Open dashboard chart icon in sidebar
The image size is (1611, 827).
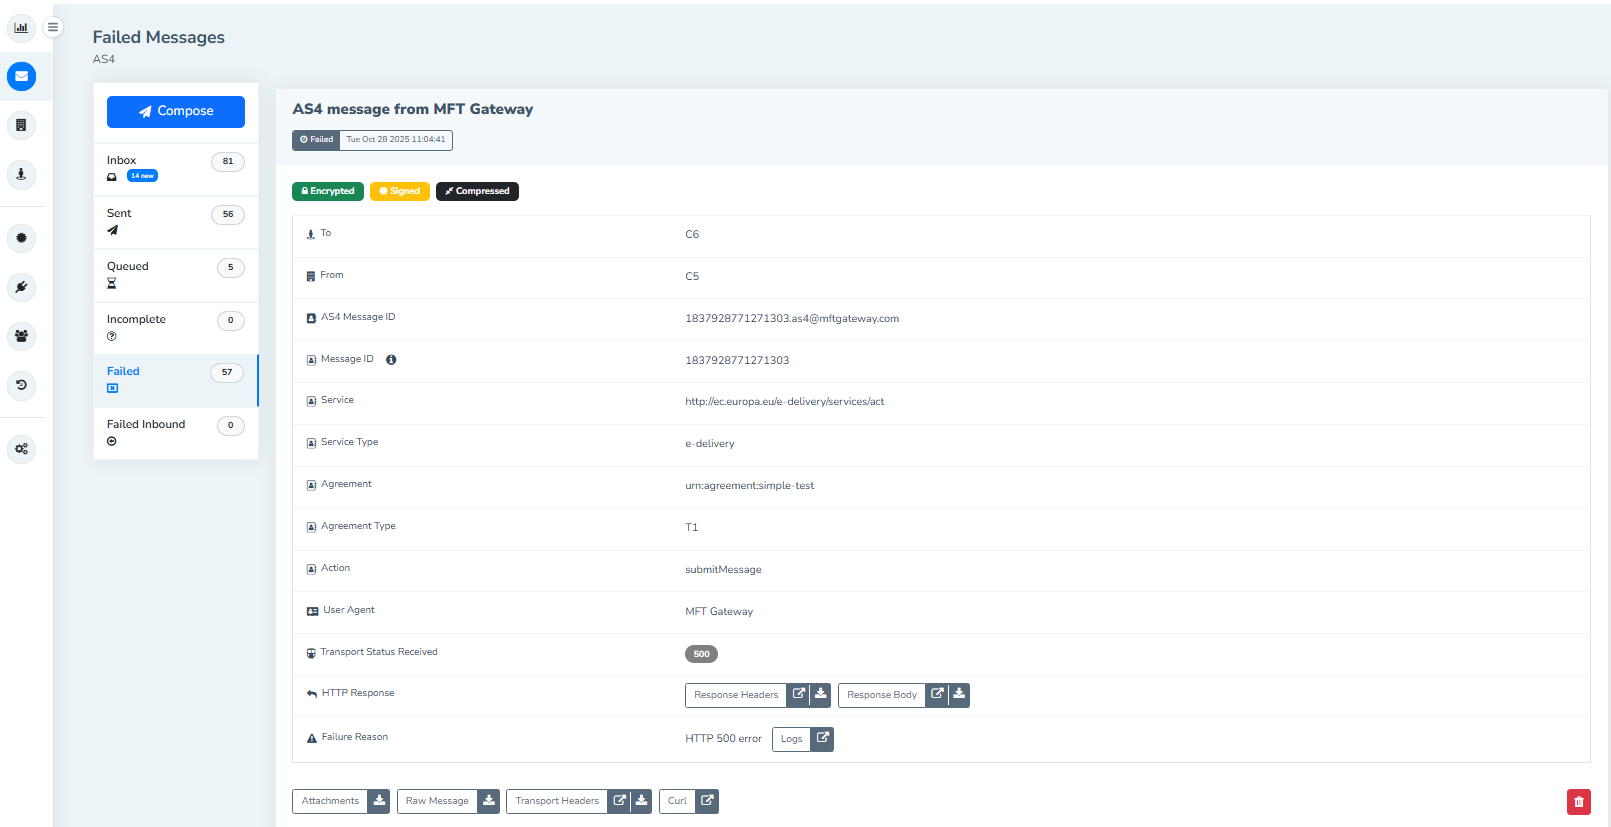pos(21,27)
